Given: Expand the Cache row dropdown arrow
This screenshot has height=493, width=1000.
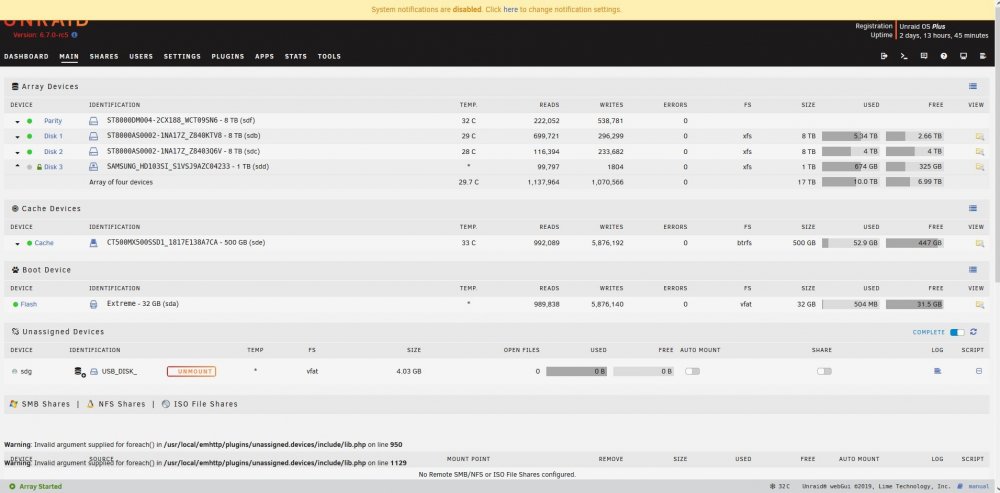Looking at the screenshot, I should (18, 244).
